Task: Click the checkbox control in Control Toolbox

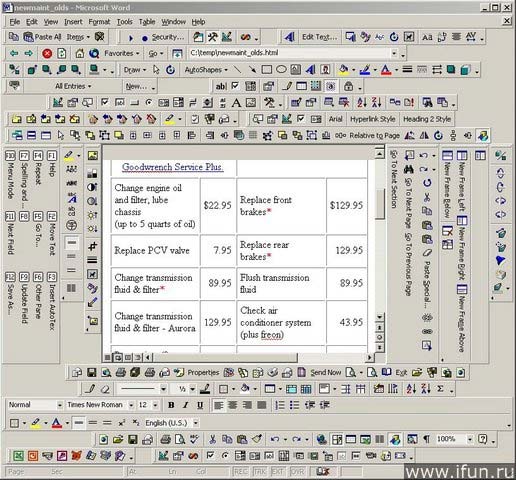Action: tap(105, 102)
